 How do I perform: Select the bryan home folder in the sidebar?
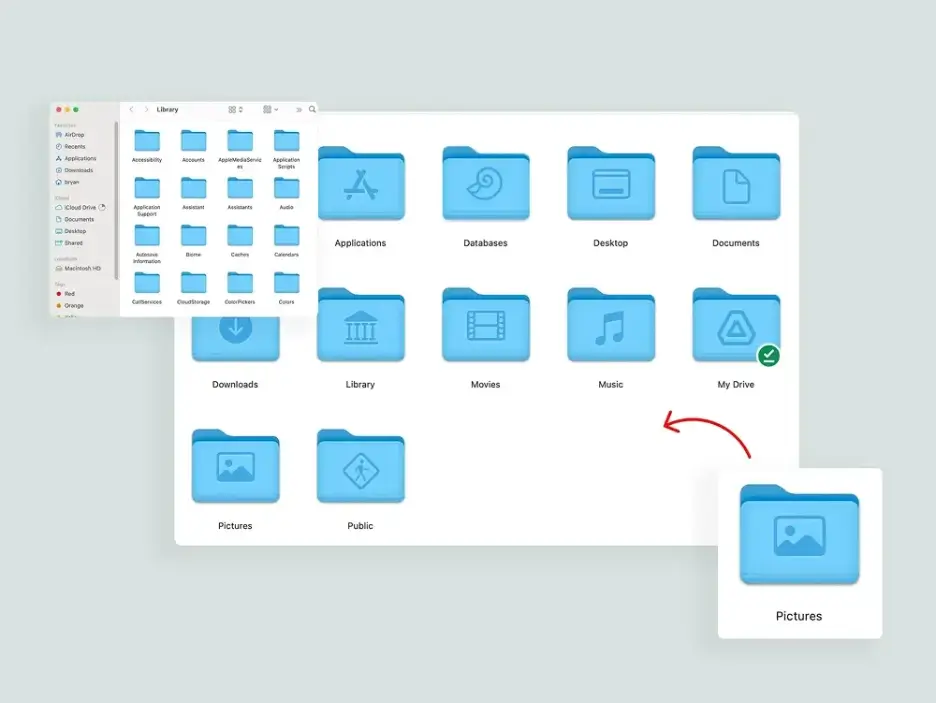coord(67,183)
